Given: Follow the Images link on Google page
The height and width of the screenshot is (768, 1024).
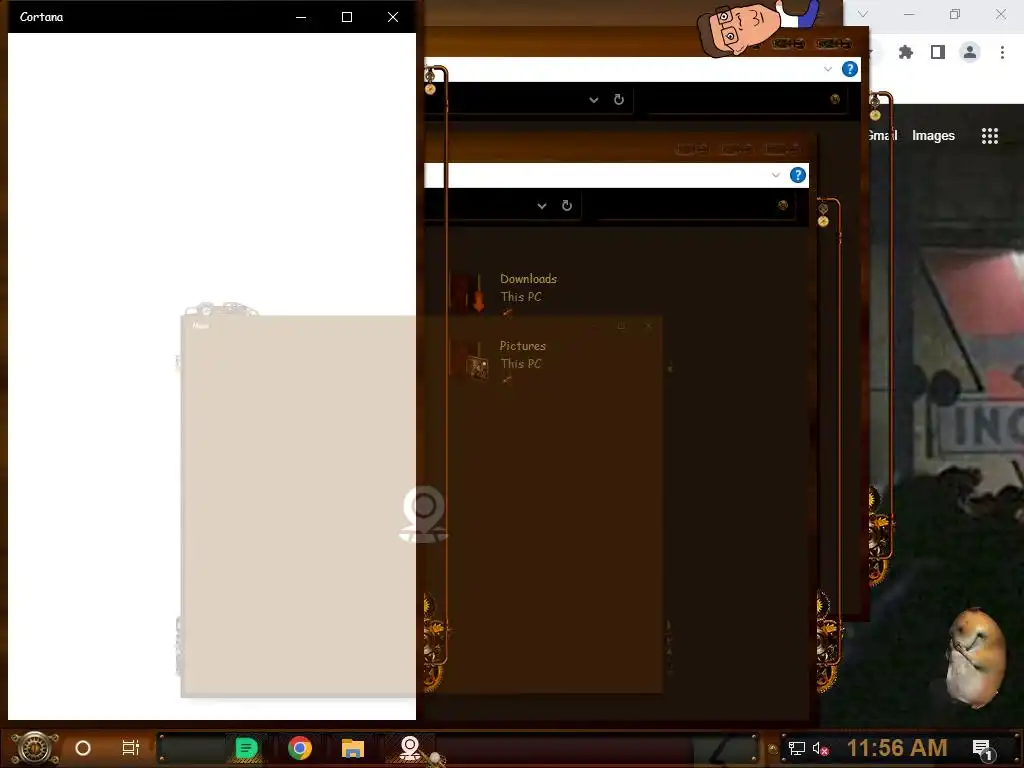Looking at the screenshot, I should tap(933, 135).
